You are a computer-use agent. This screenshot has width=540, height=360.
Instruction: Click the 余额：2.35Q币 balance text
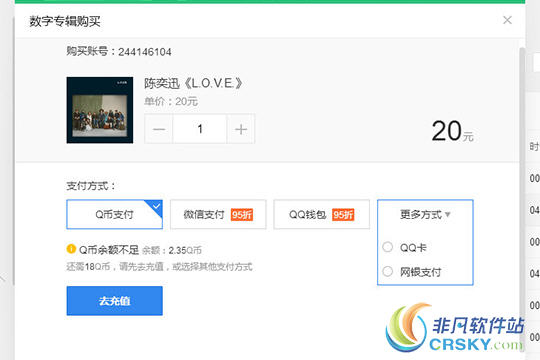point(172,250)
